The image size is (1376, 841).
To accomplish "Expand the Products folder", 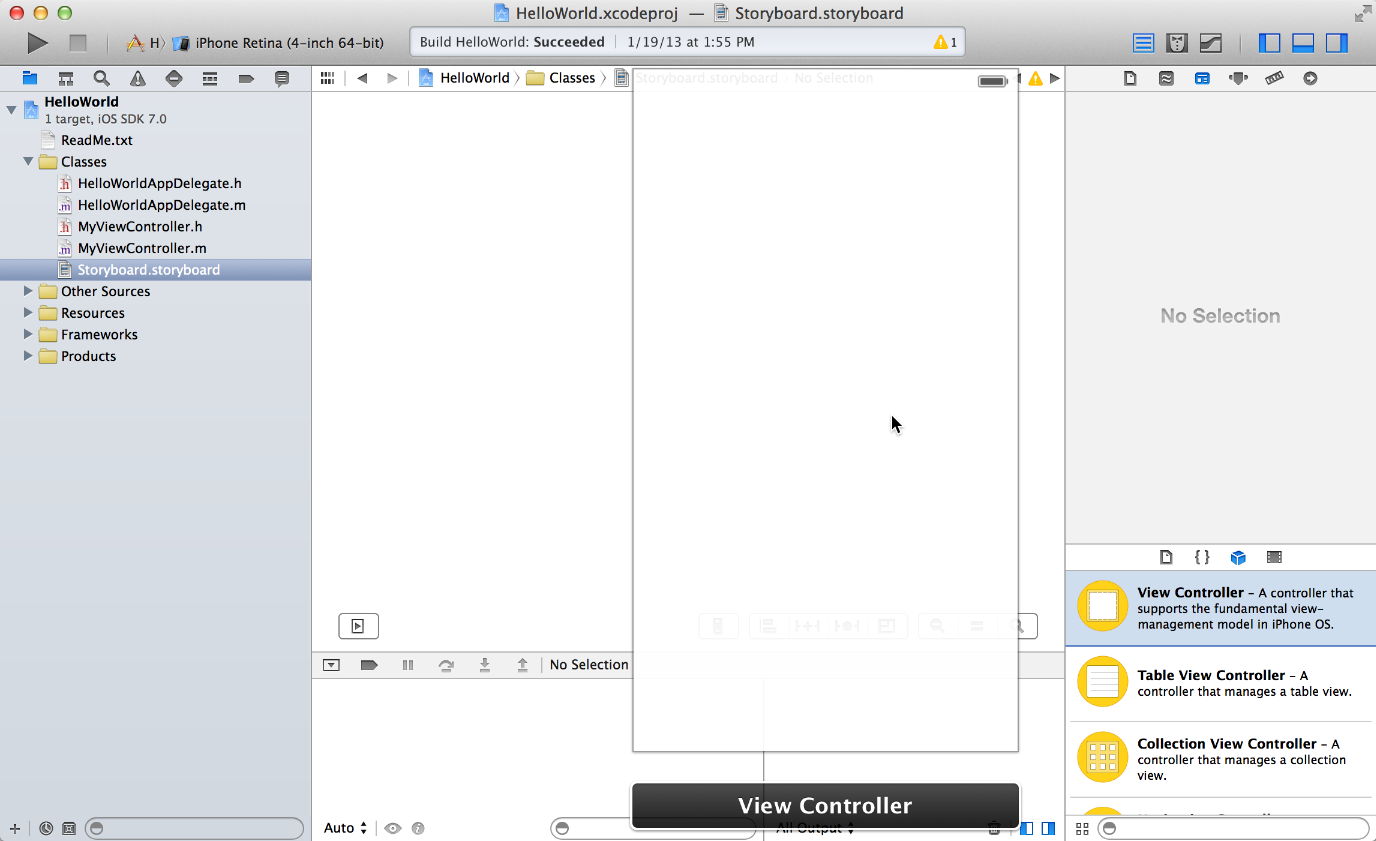I will (x=28, y=356).
